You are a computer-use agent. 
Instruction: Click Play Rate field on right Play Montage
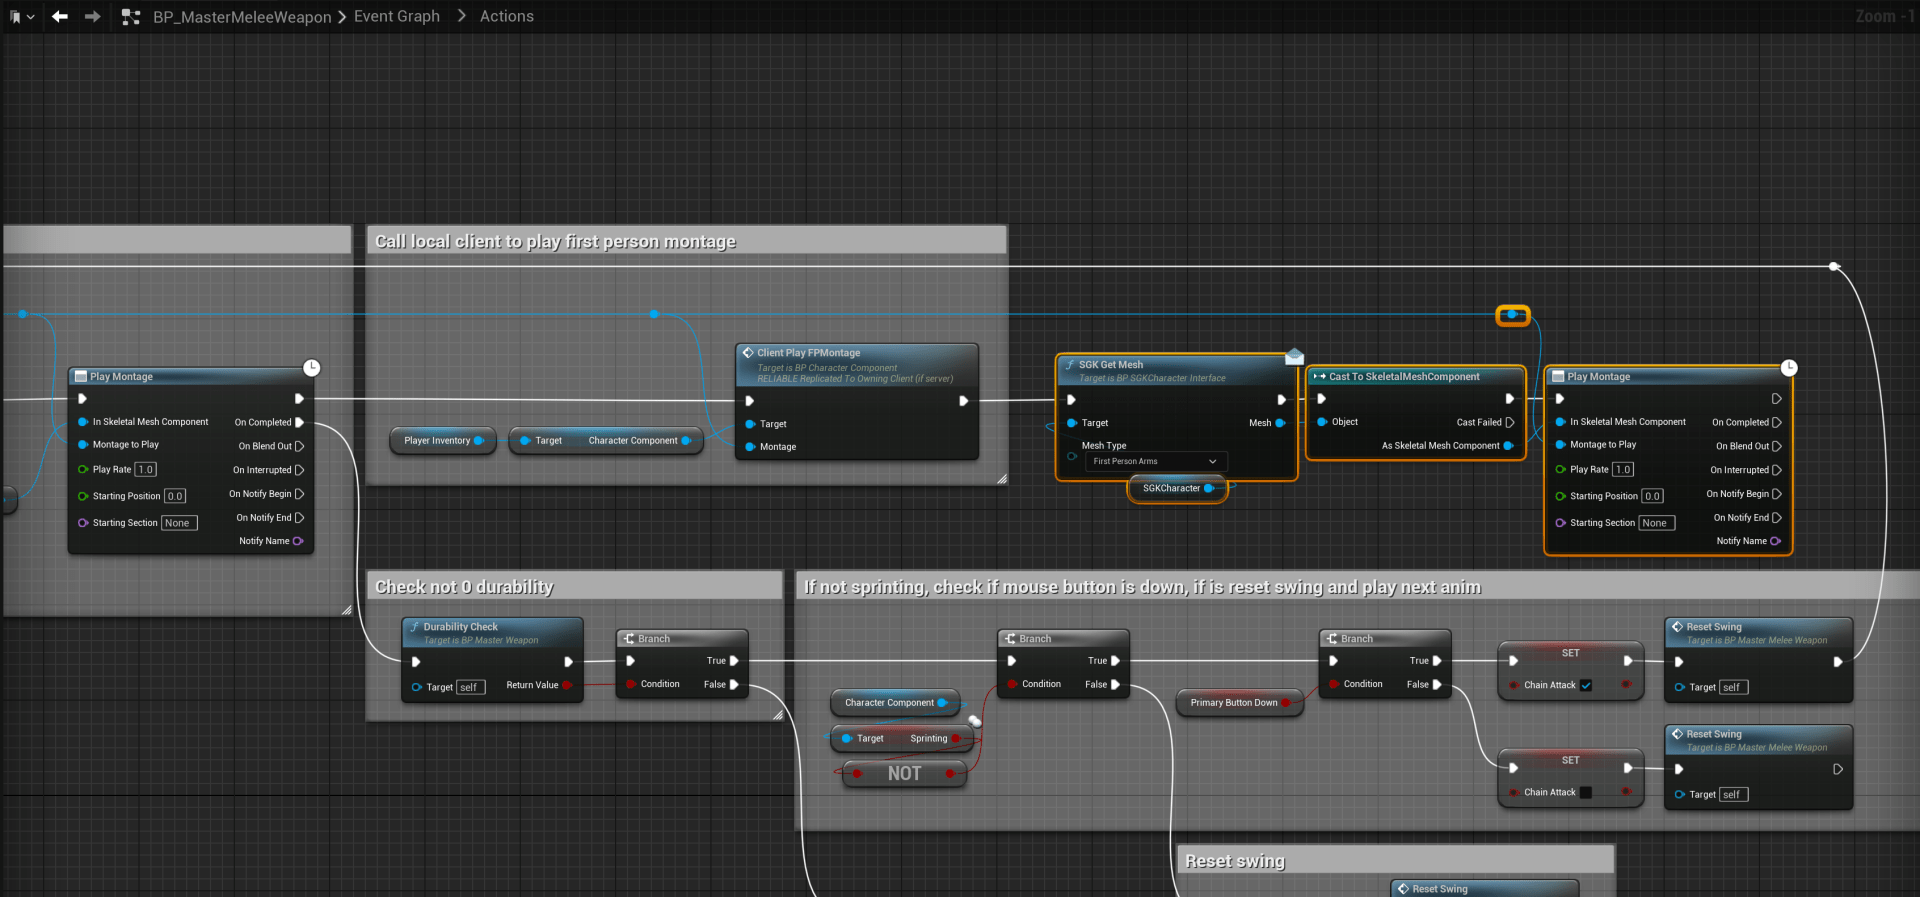(x=1622, y=469)
